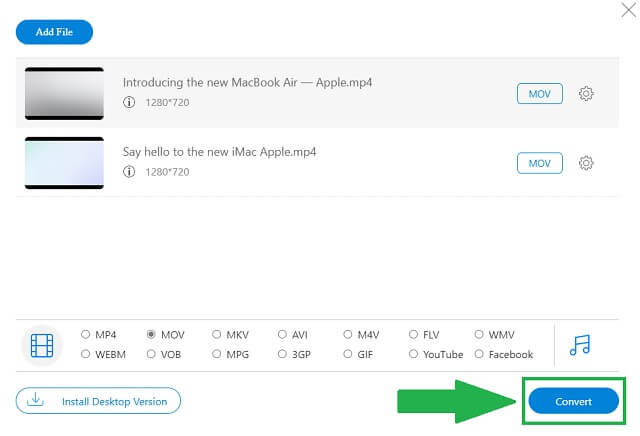
Task: Click the download icon in Install Desktop Version
Action: point(36,399)
